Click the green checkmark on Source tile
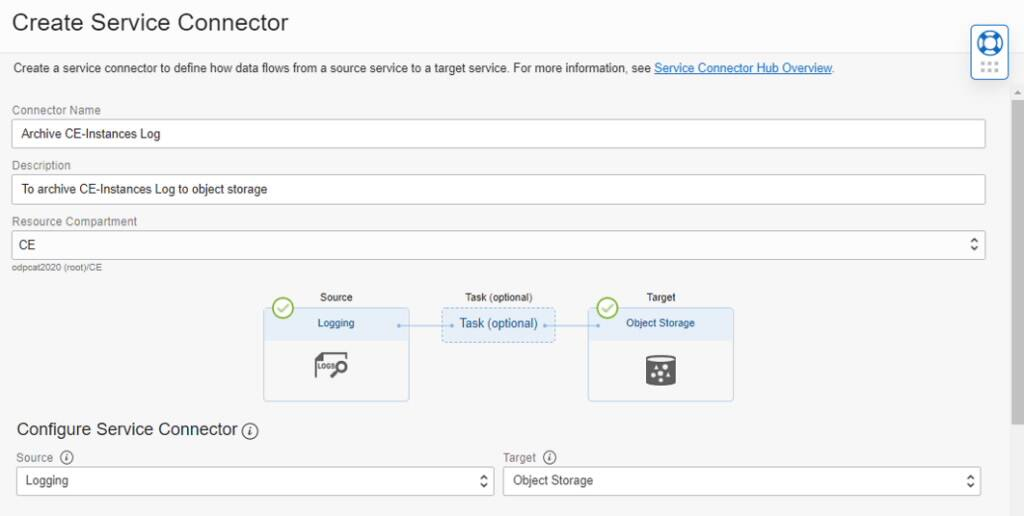The width and height of the screenshot is (1024, 516). [283, 308]
